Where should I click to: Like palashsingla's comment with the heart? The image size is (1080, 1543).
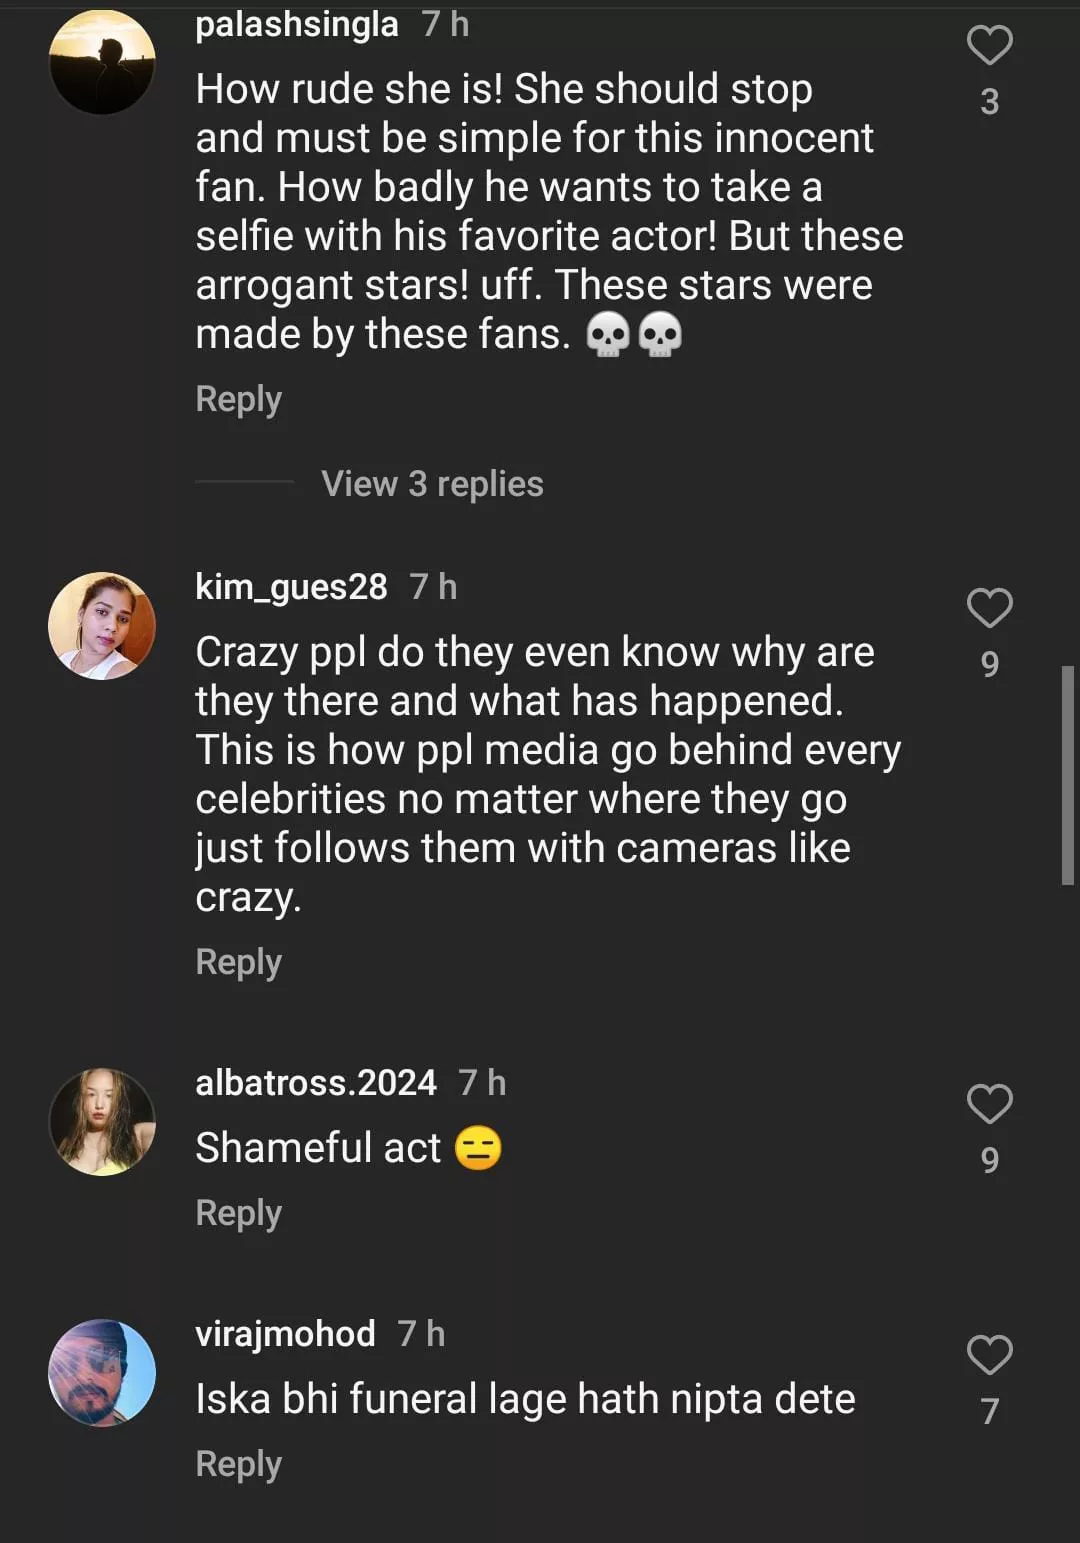point(989,46)
